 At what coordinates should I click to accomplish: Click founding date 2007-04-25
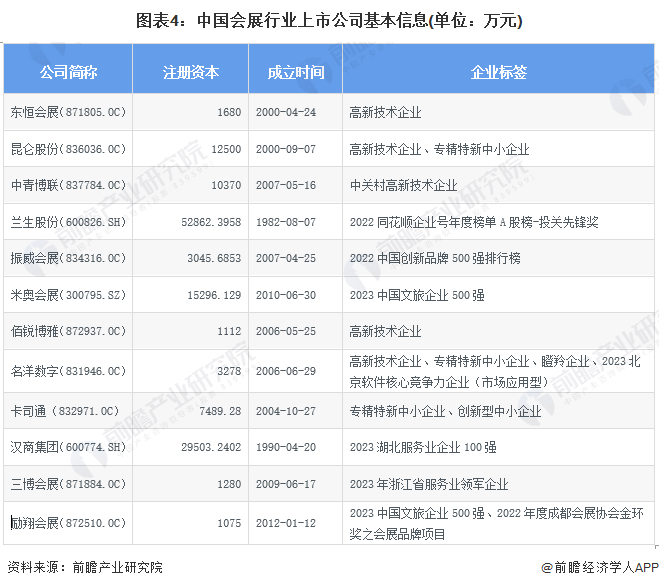[x=286, y=258]
